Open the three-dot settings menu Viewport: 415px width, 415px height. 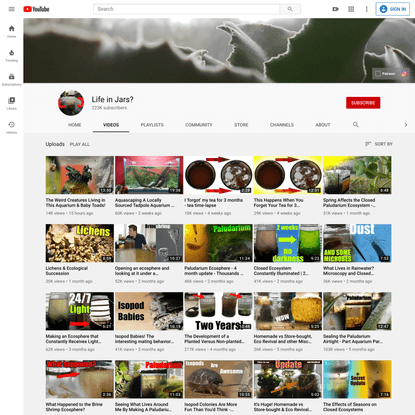pyautogui.click(x=366, y=9)
